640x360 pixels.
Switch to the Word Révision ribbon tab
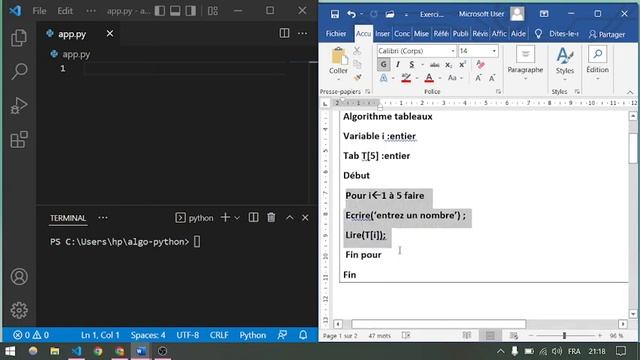480,34
